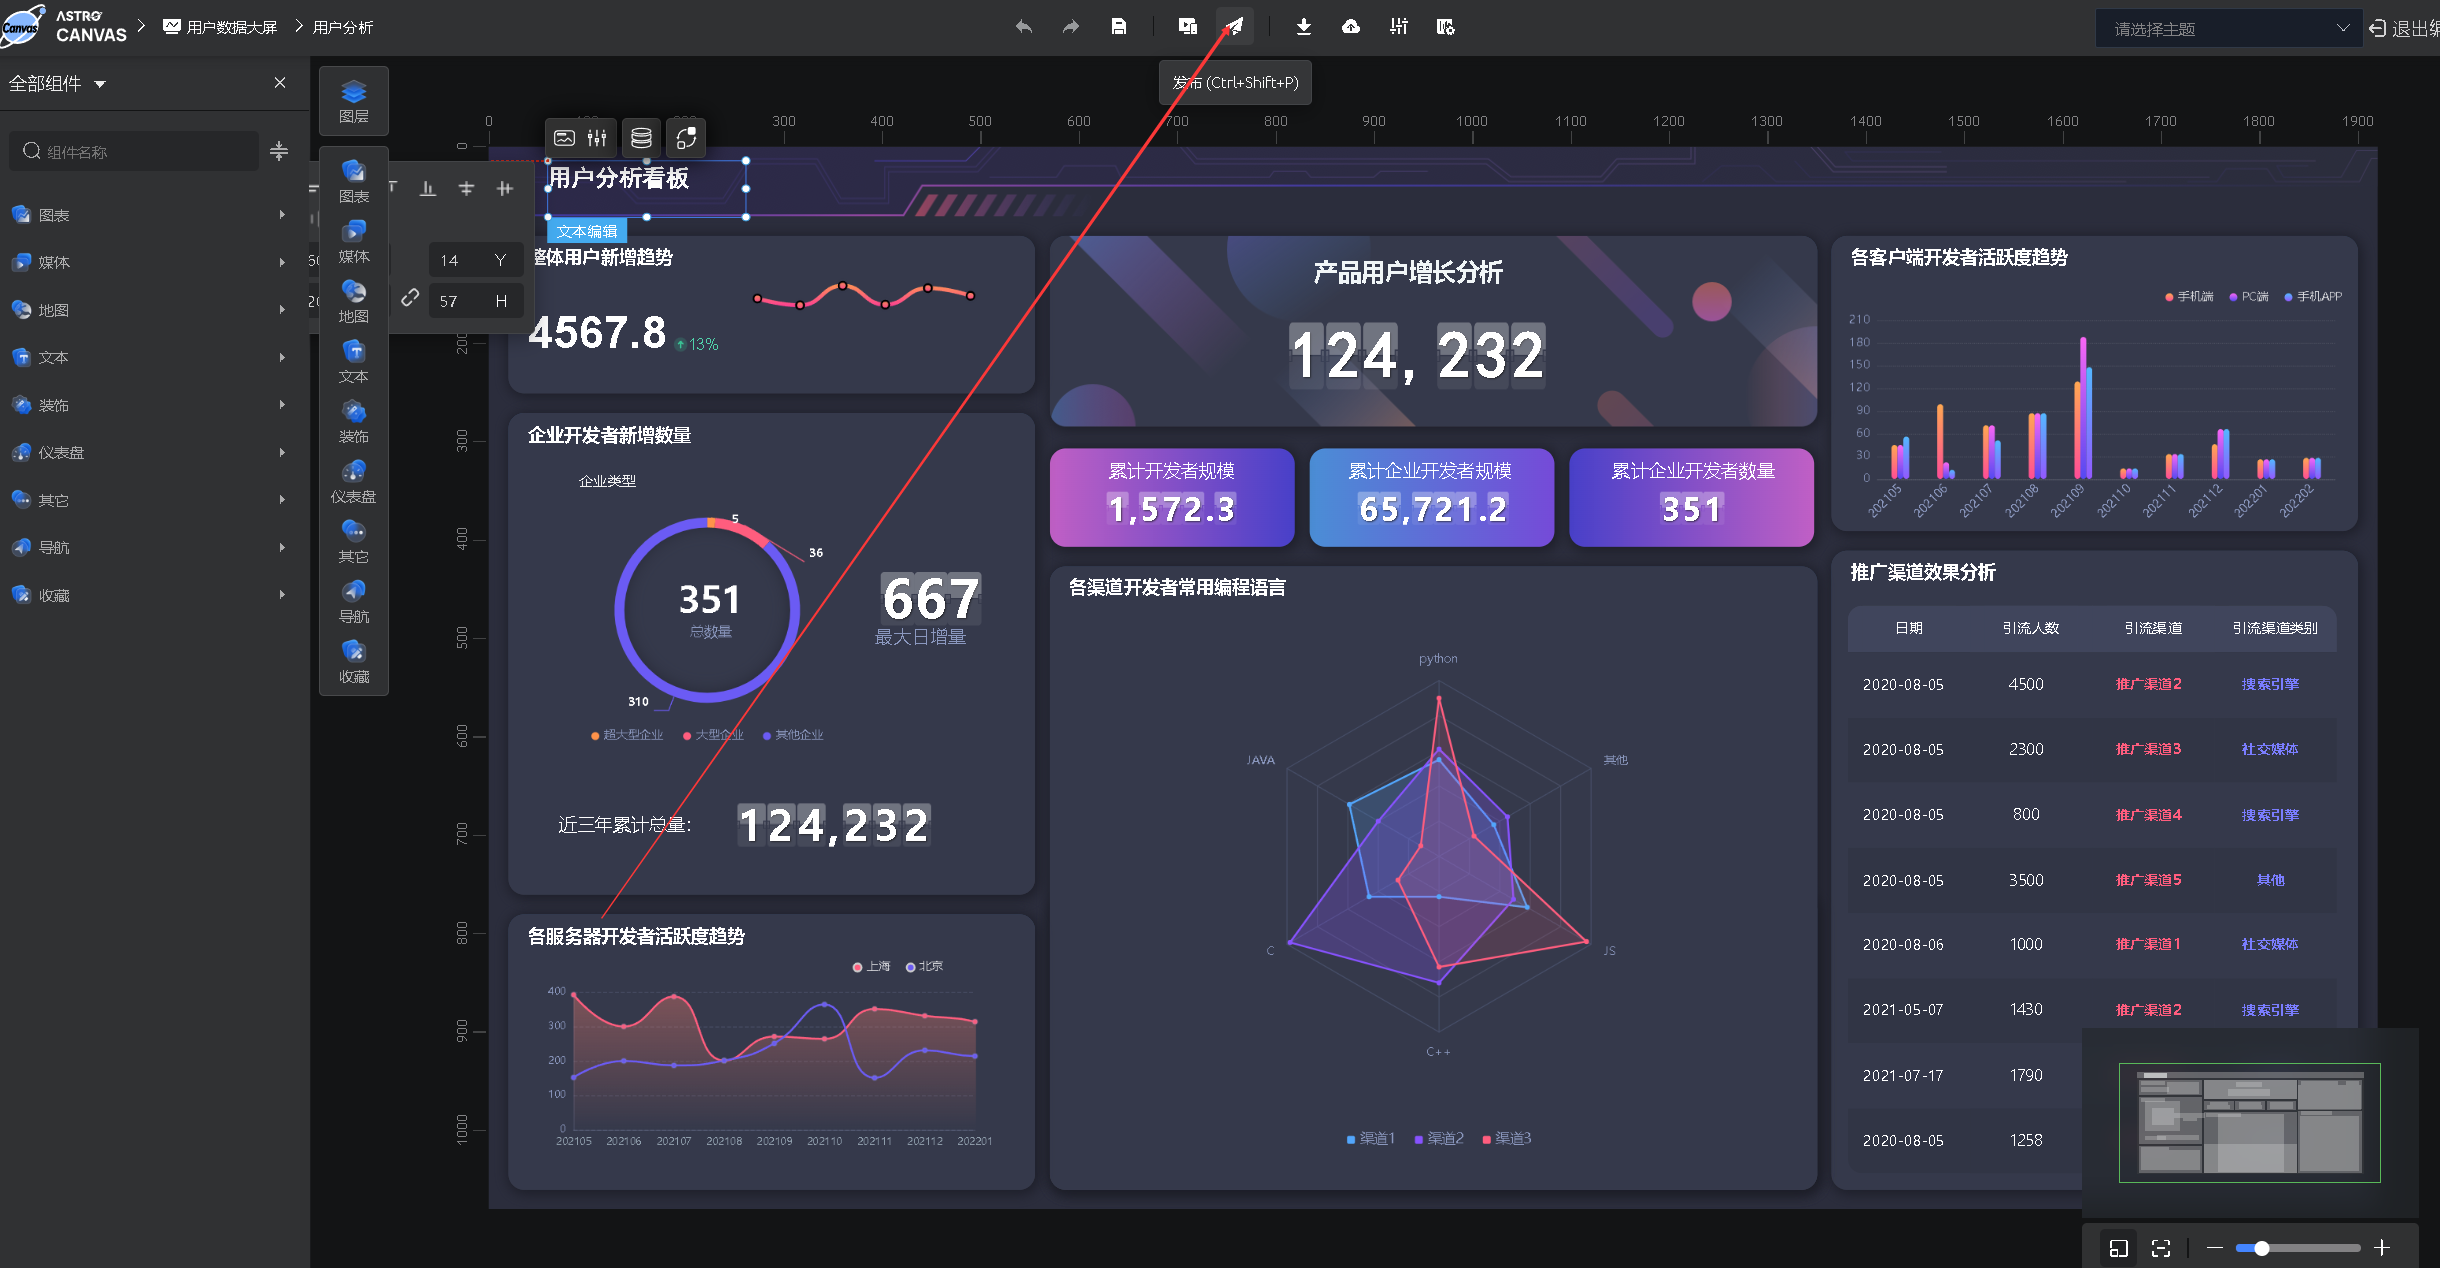Toggle fit-to-screen view icon at bottom right

(2160, 1248)
